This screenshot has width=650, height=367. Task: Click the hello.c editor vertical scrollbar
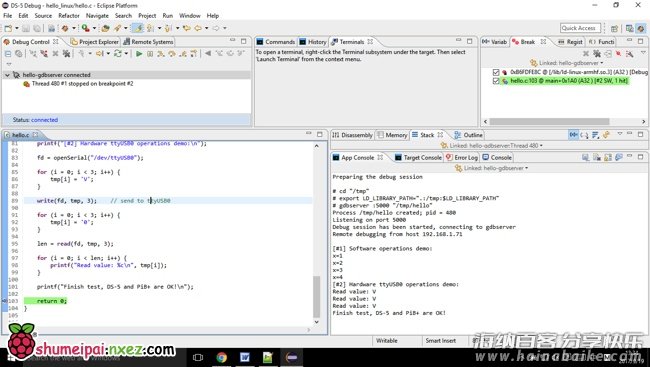pyautogui.click(x=316, y=296)
